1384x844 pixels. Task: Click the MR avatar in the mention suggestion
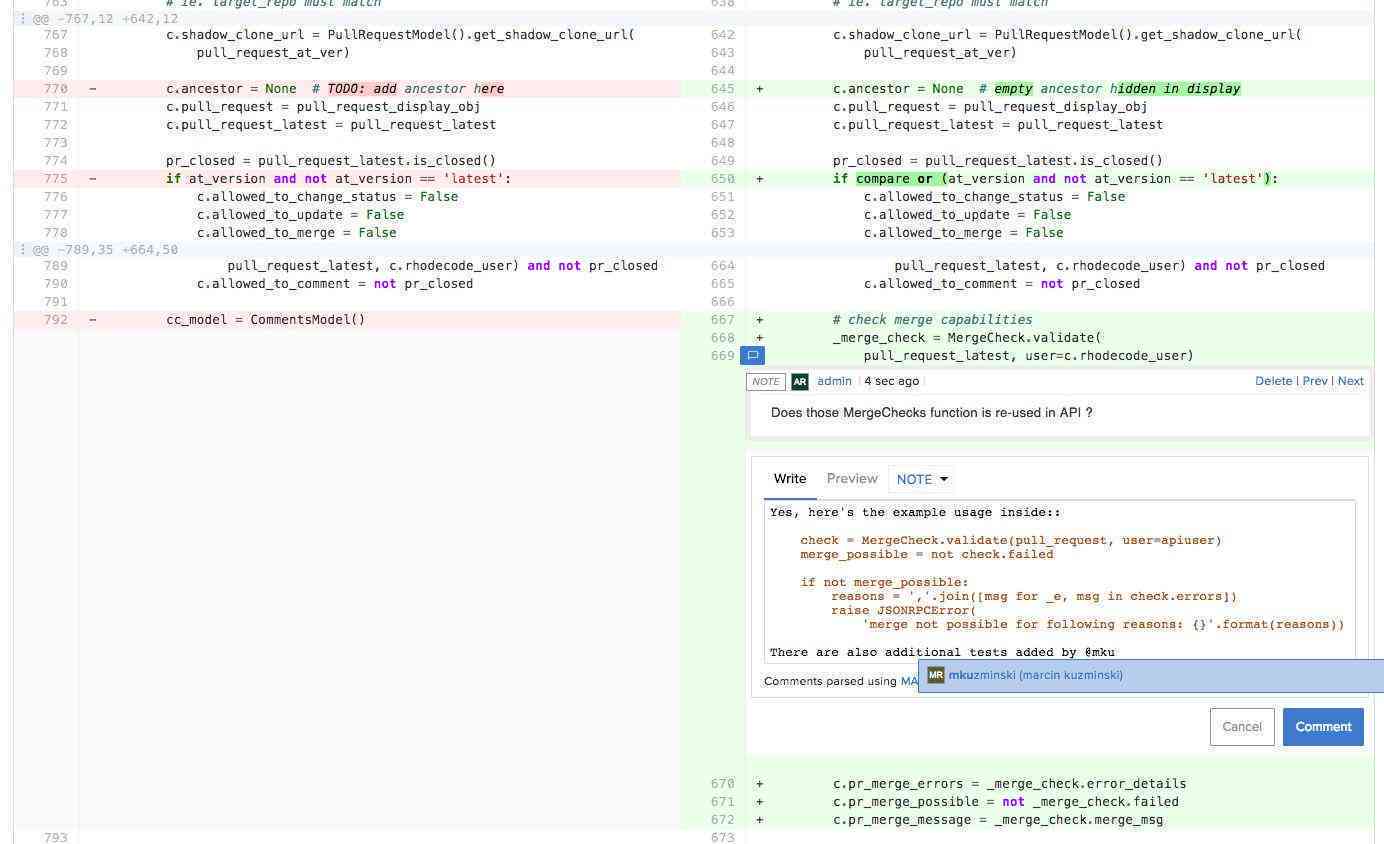coord(936,675)
